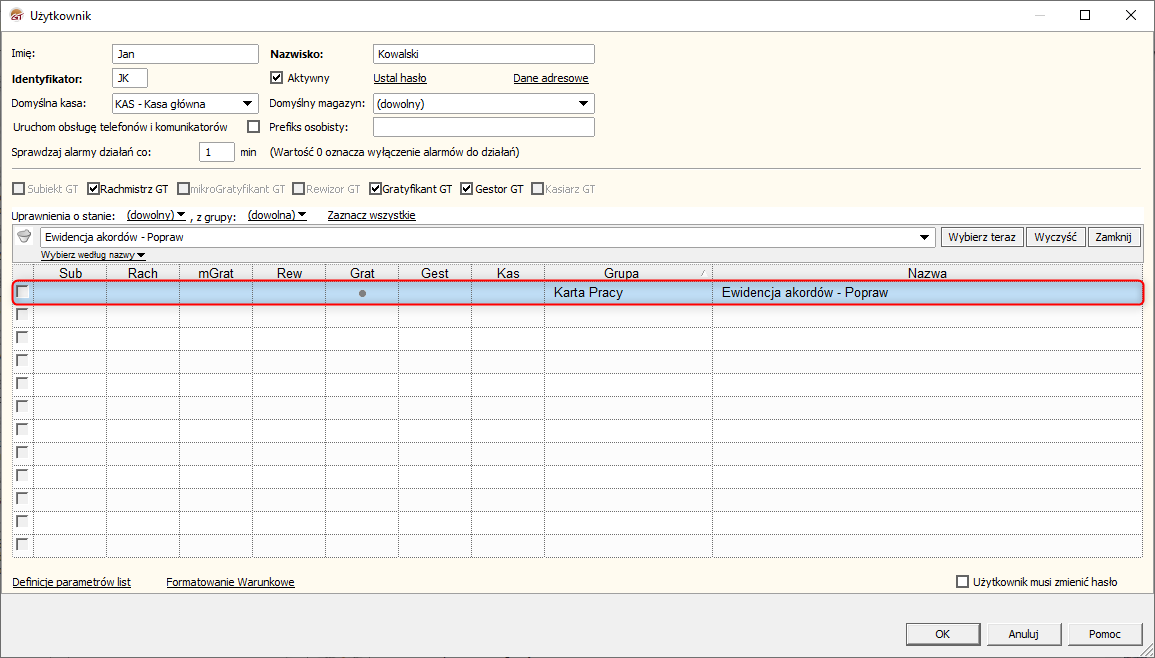Toggle the Aktywny checkbox
Screen dimensions: 1155x658
click(277, 77)
